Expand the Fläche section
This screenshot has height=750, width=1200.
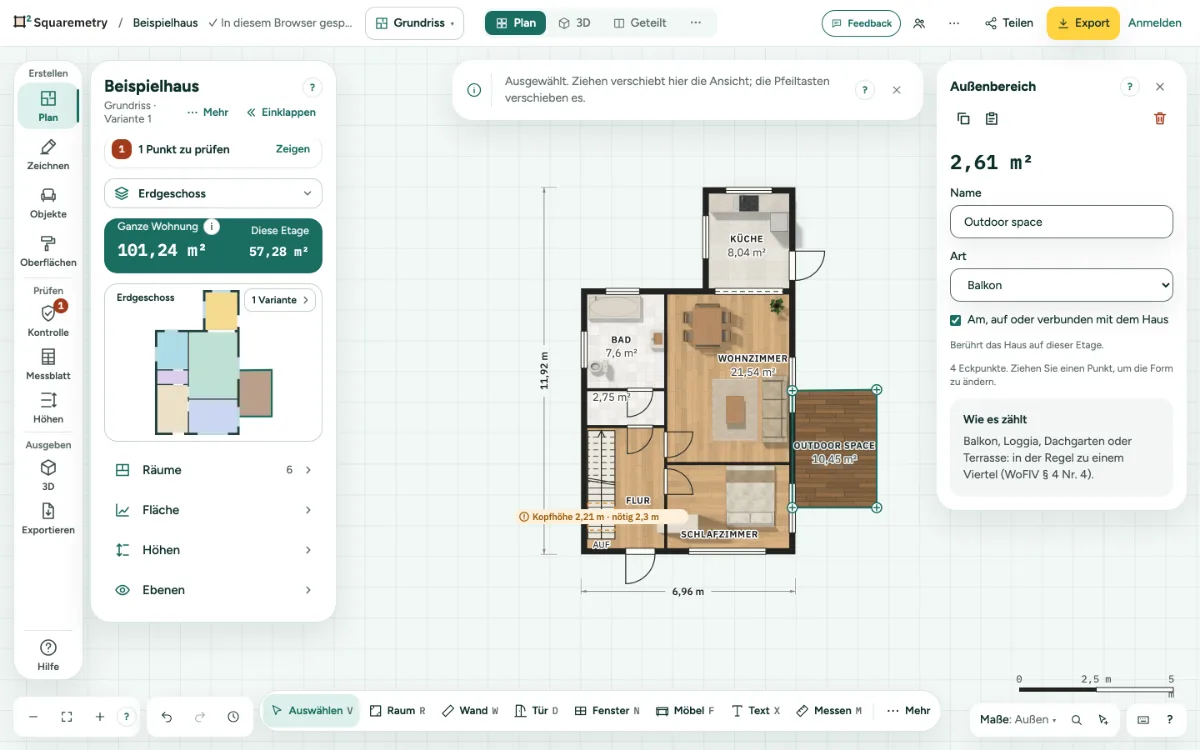click(213, 510)
